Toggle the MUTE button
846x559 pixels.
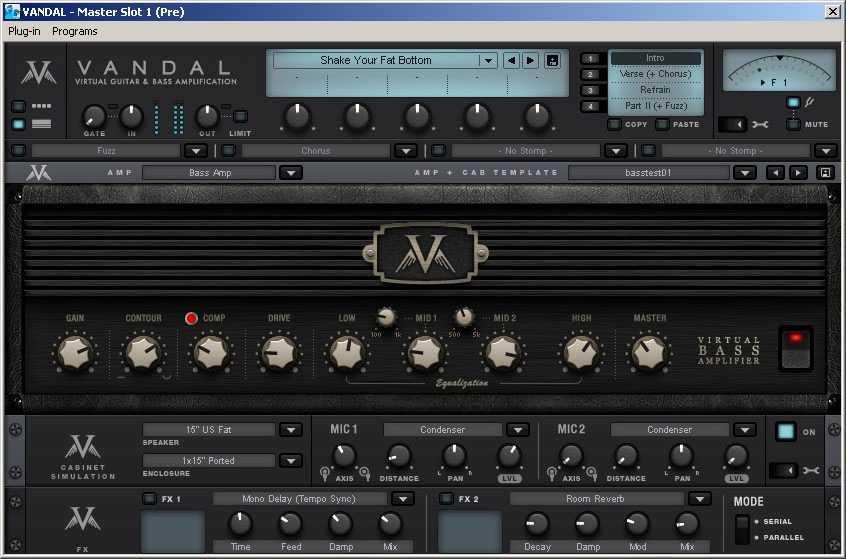click(x=793, y=124)
